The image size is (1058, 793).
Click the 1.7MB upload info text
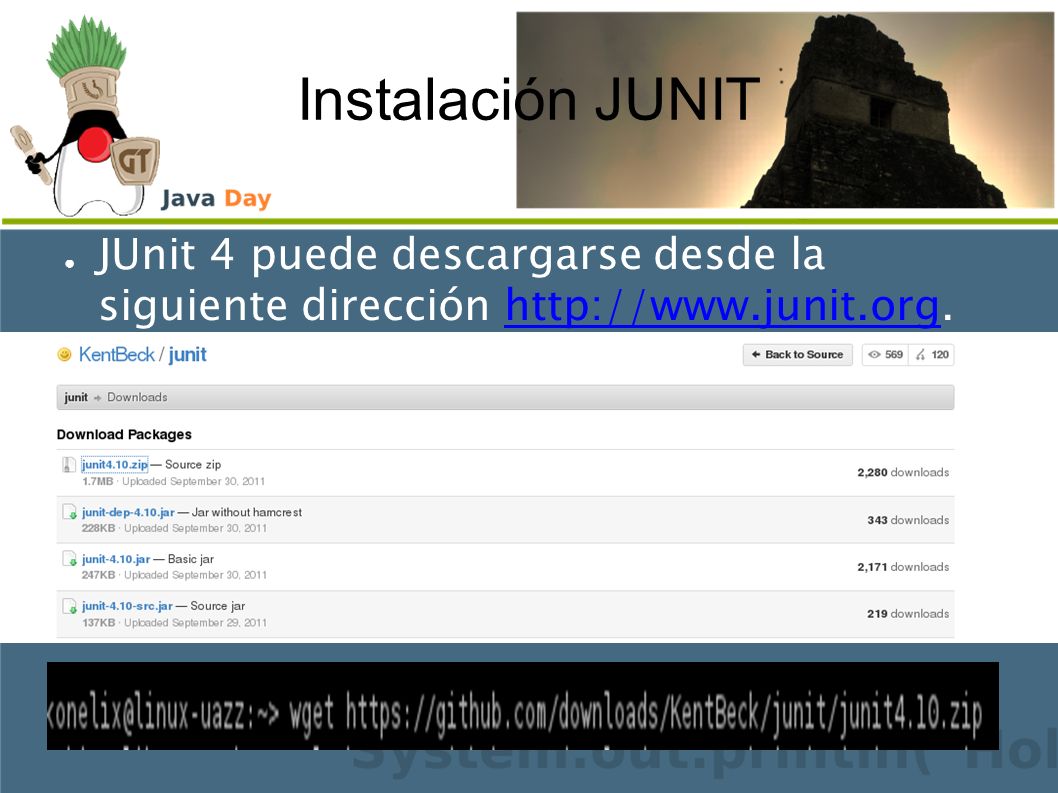pyautogui.click(x=173, y=481)
